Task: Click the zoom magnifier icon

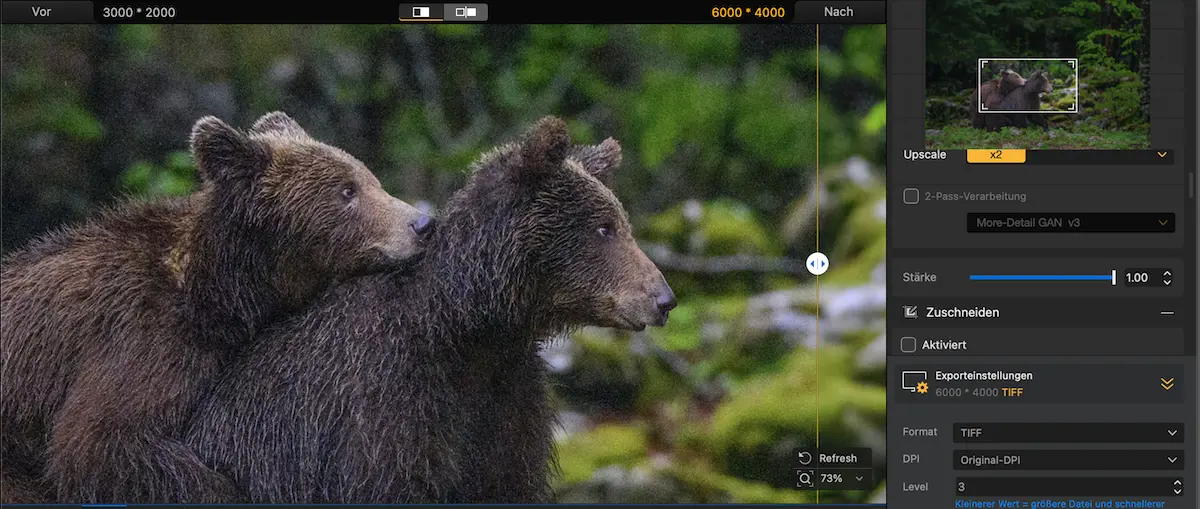Action: (805, 479)
